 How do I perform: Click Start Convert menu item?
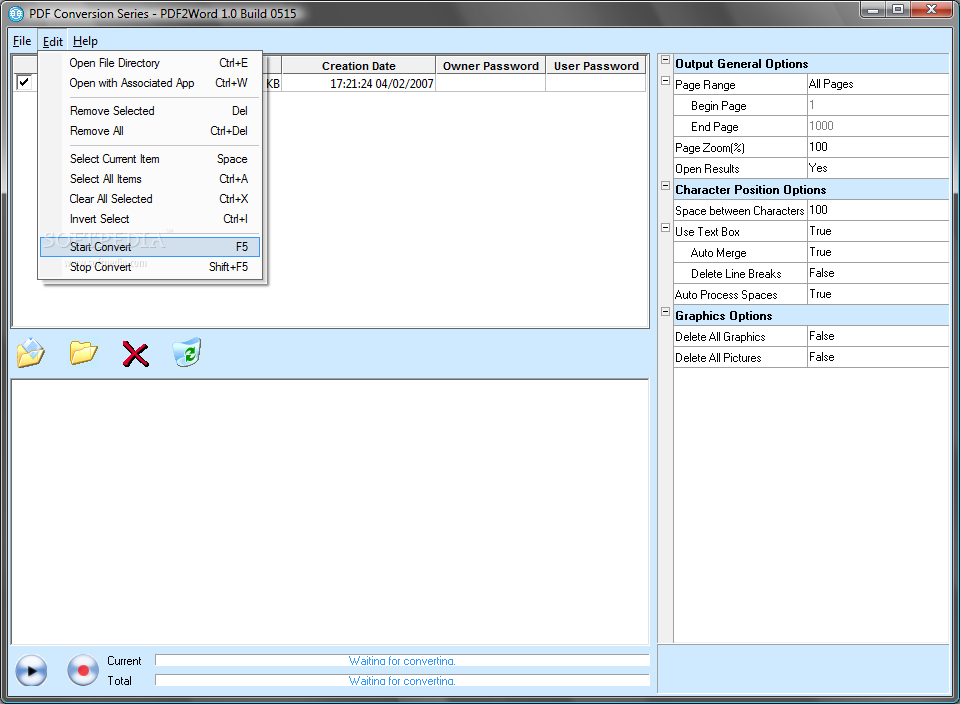150,247
